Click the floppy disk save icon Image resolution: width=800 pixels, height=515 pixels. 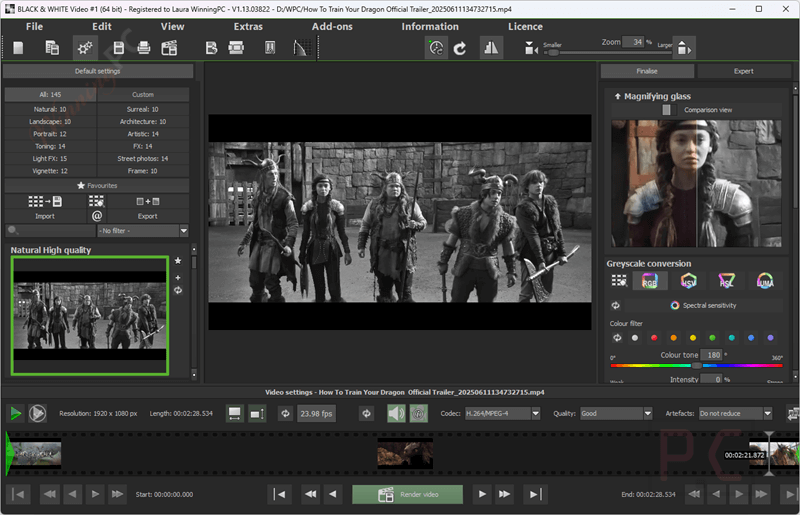click(x=118, y=48)
